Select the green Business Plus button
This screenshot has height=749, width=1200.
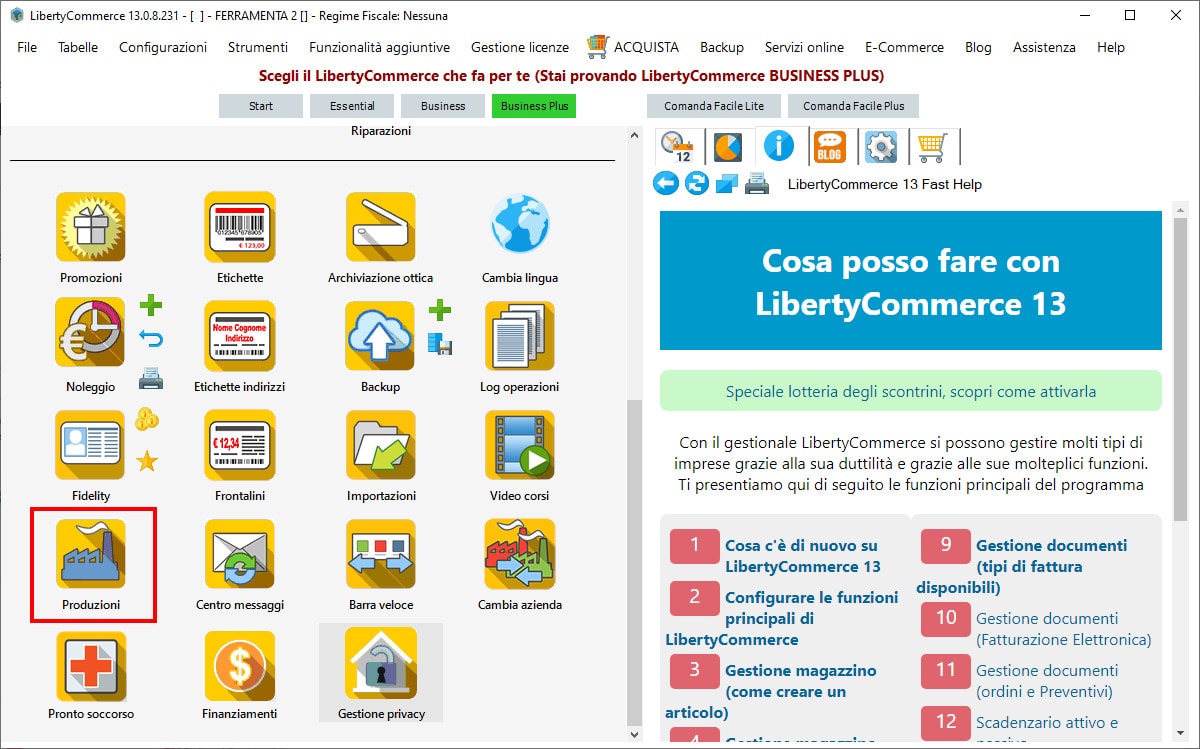534,106
